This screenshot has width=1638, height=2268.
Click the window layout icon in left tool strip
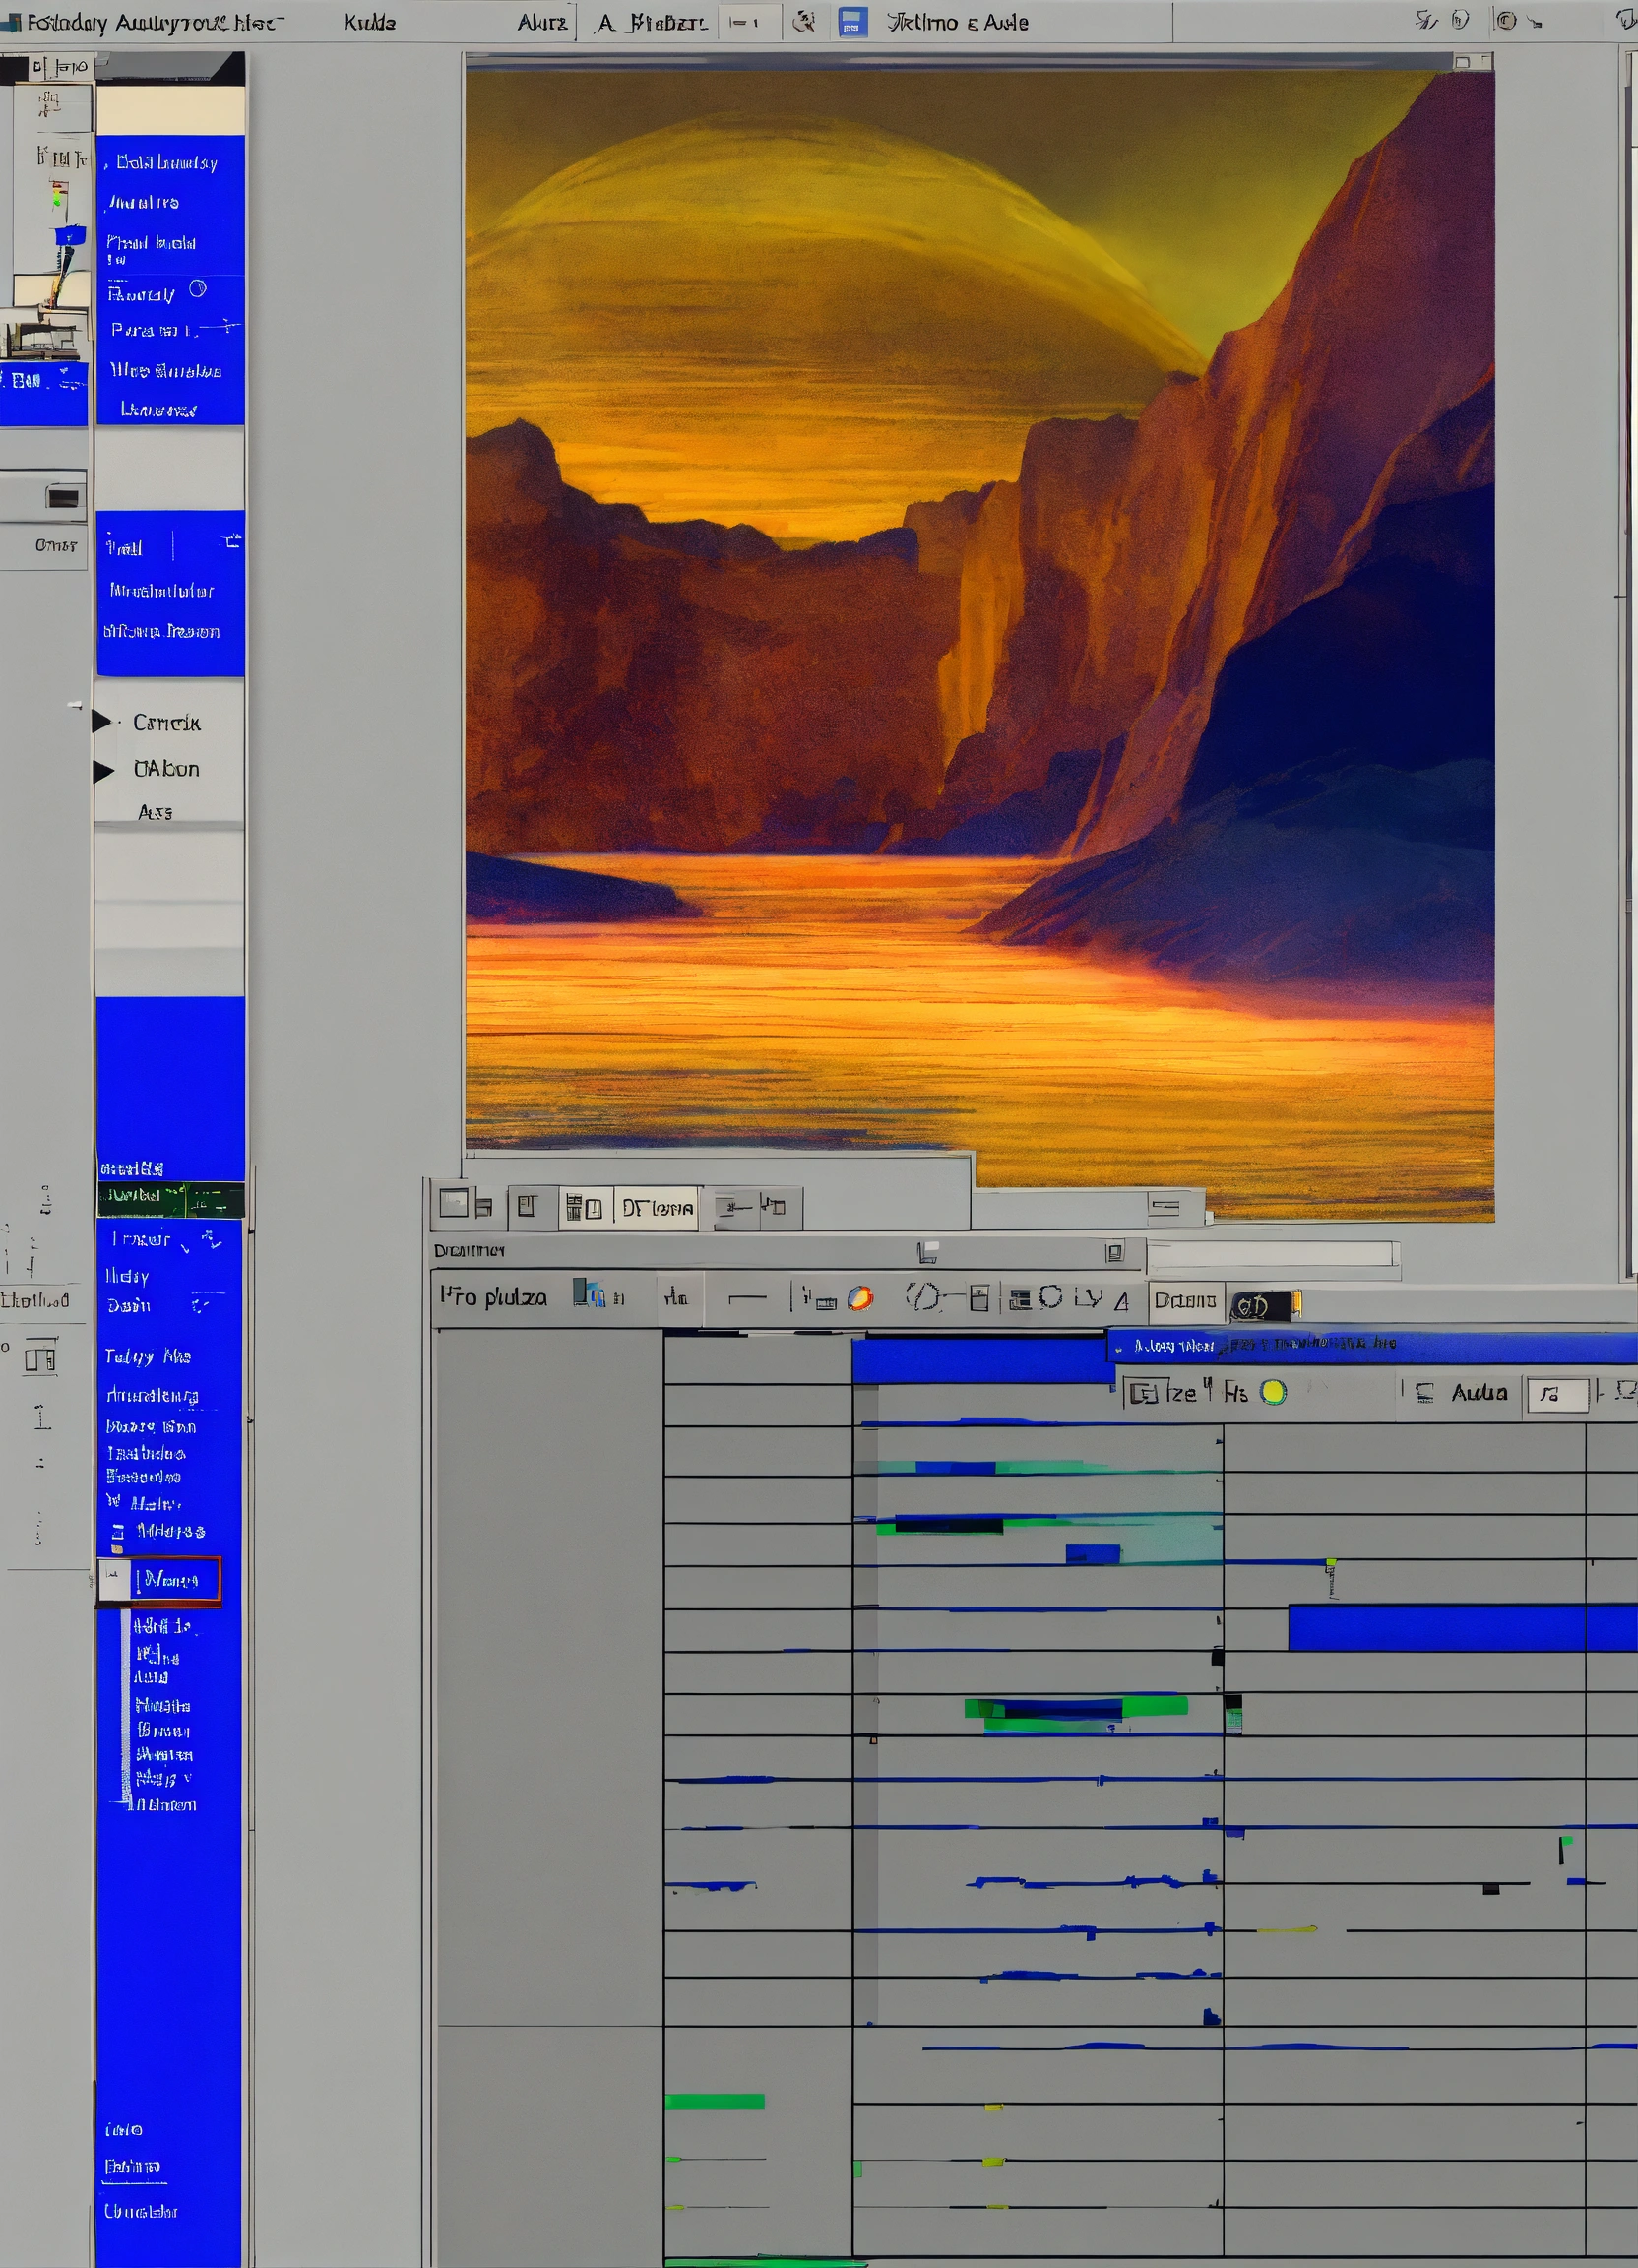click(x=40, y=1358)
